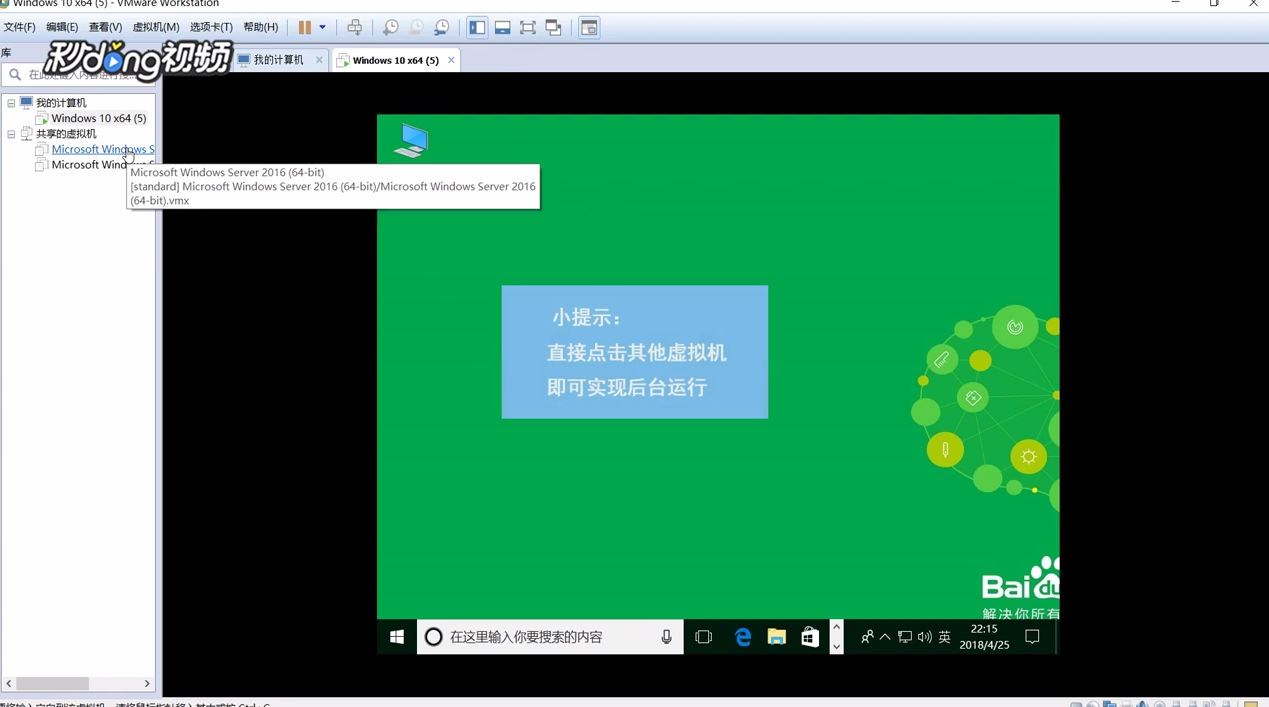
Task: Open File Explorer in the guest taskbar
Action: (776, 637)
